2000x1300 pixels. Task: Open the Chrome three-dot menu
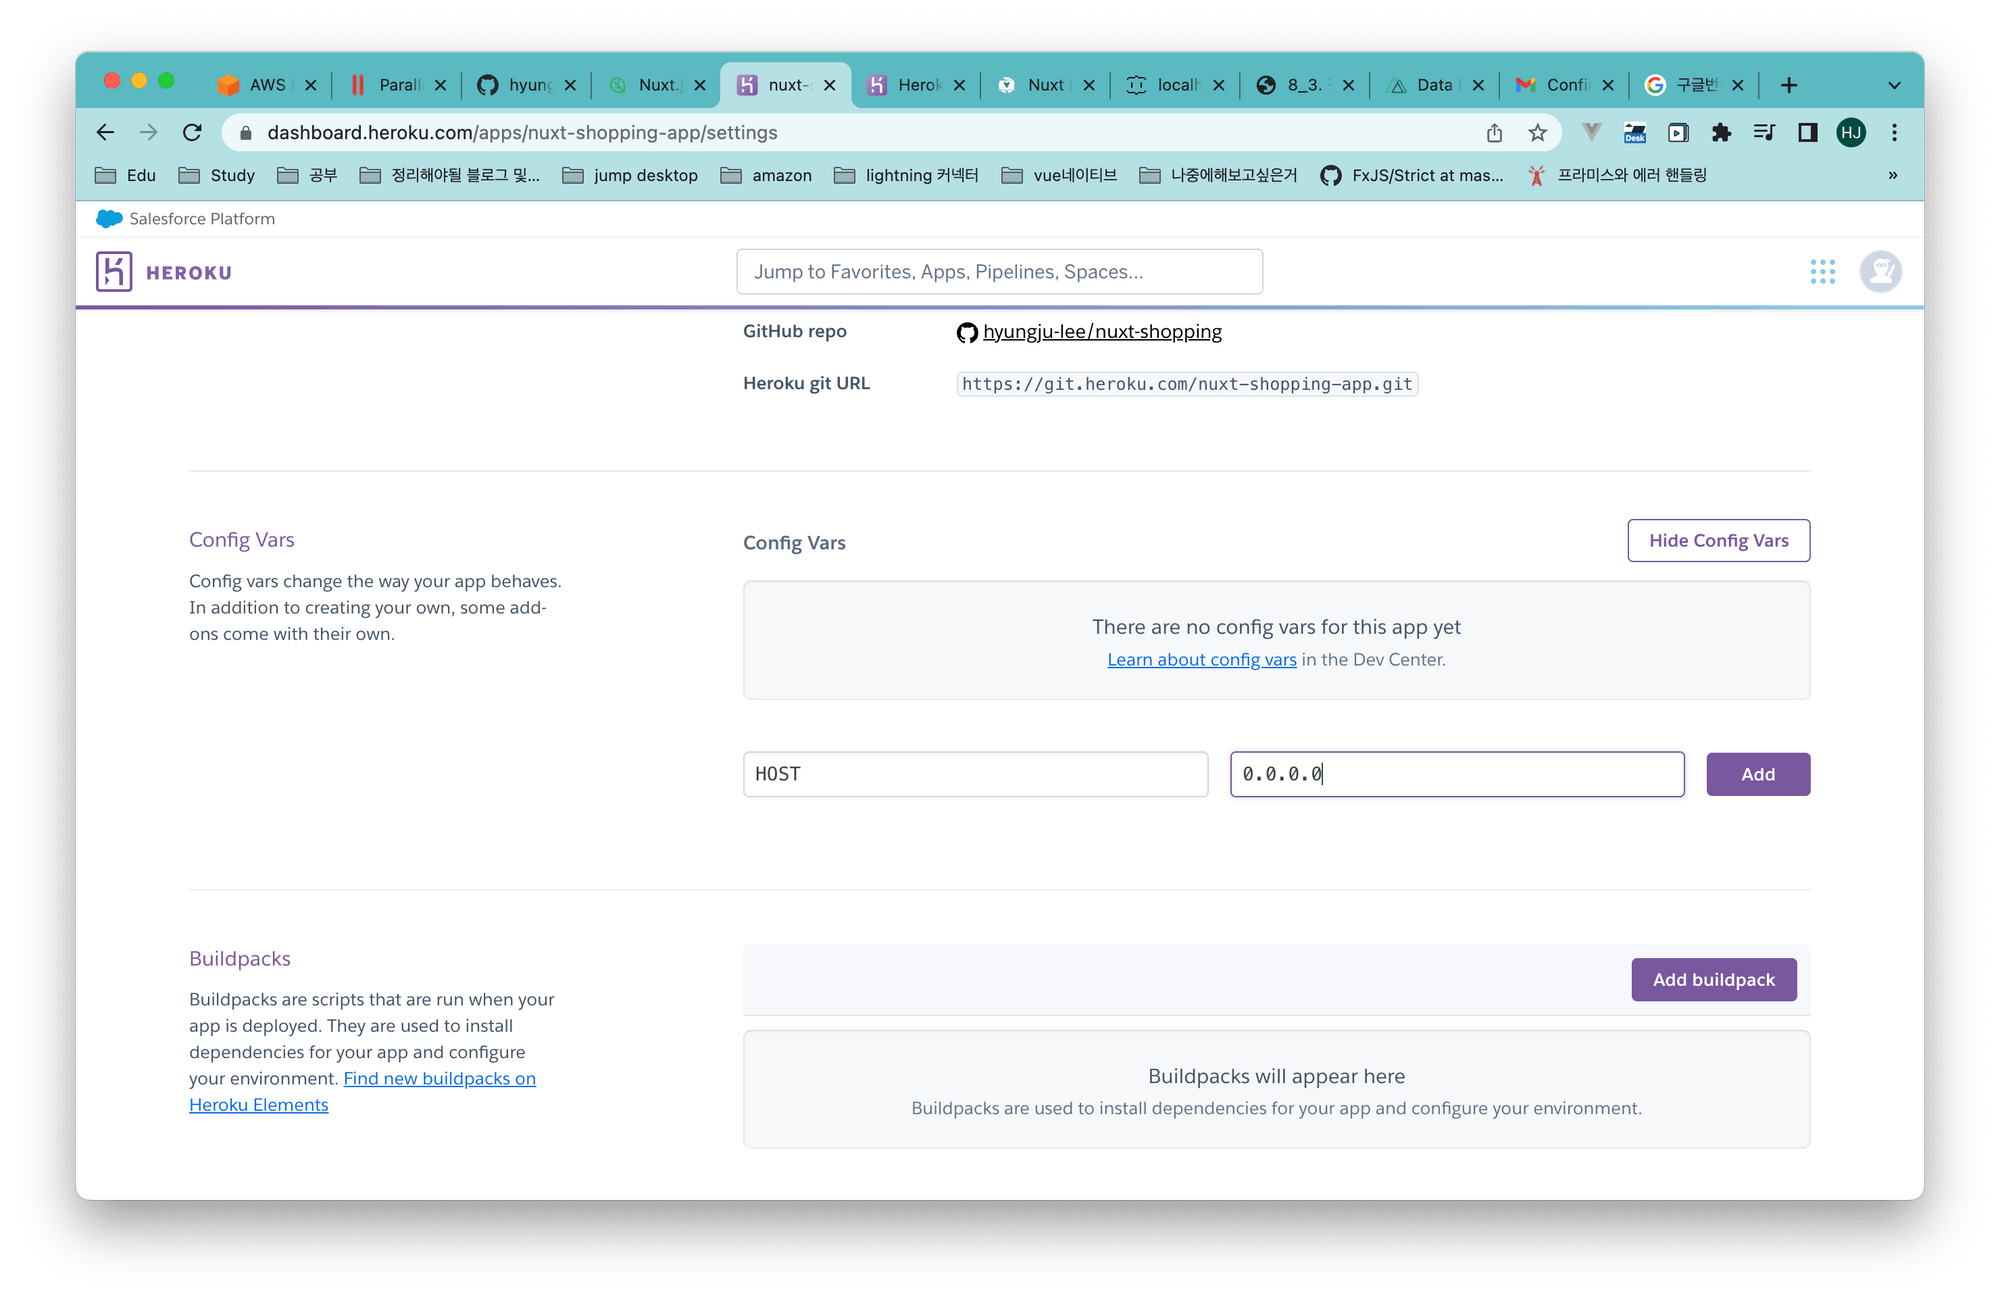point(1894,133)
